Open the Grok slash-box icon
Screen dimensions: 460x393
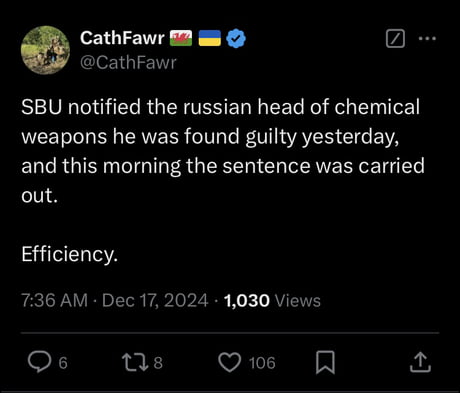pos(395,39)
